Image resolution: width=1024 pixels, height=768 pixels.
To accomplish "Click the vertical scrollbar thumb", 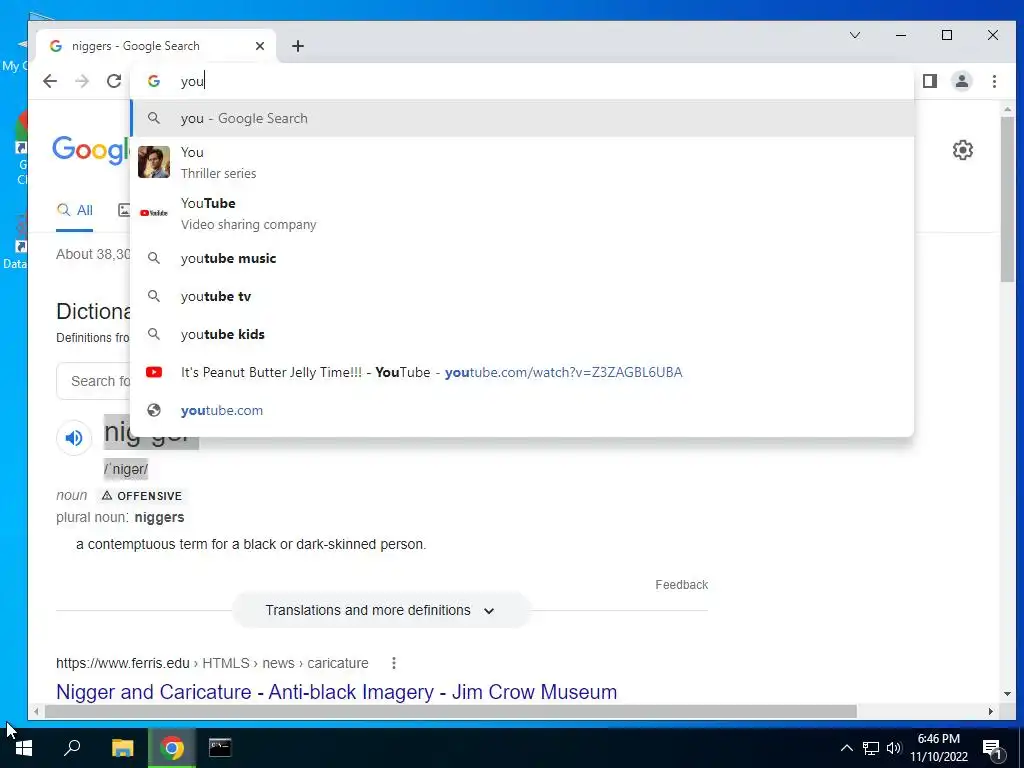I will point(1007,199).
